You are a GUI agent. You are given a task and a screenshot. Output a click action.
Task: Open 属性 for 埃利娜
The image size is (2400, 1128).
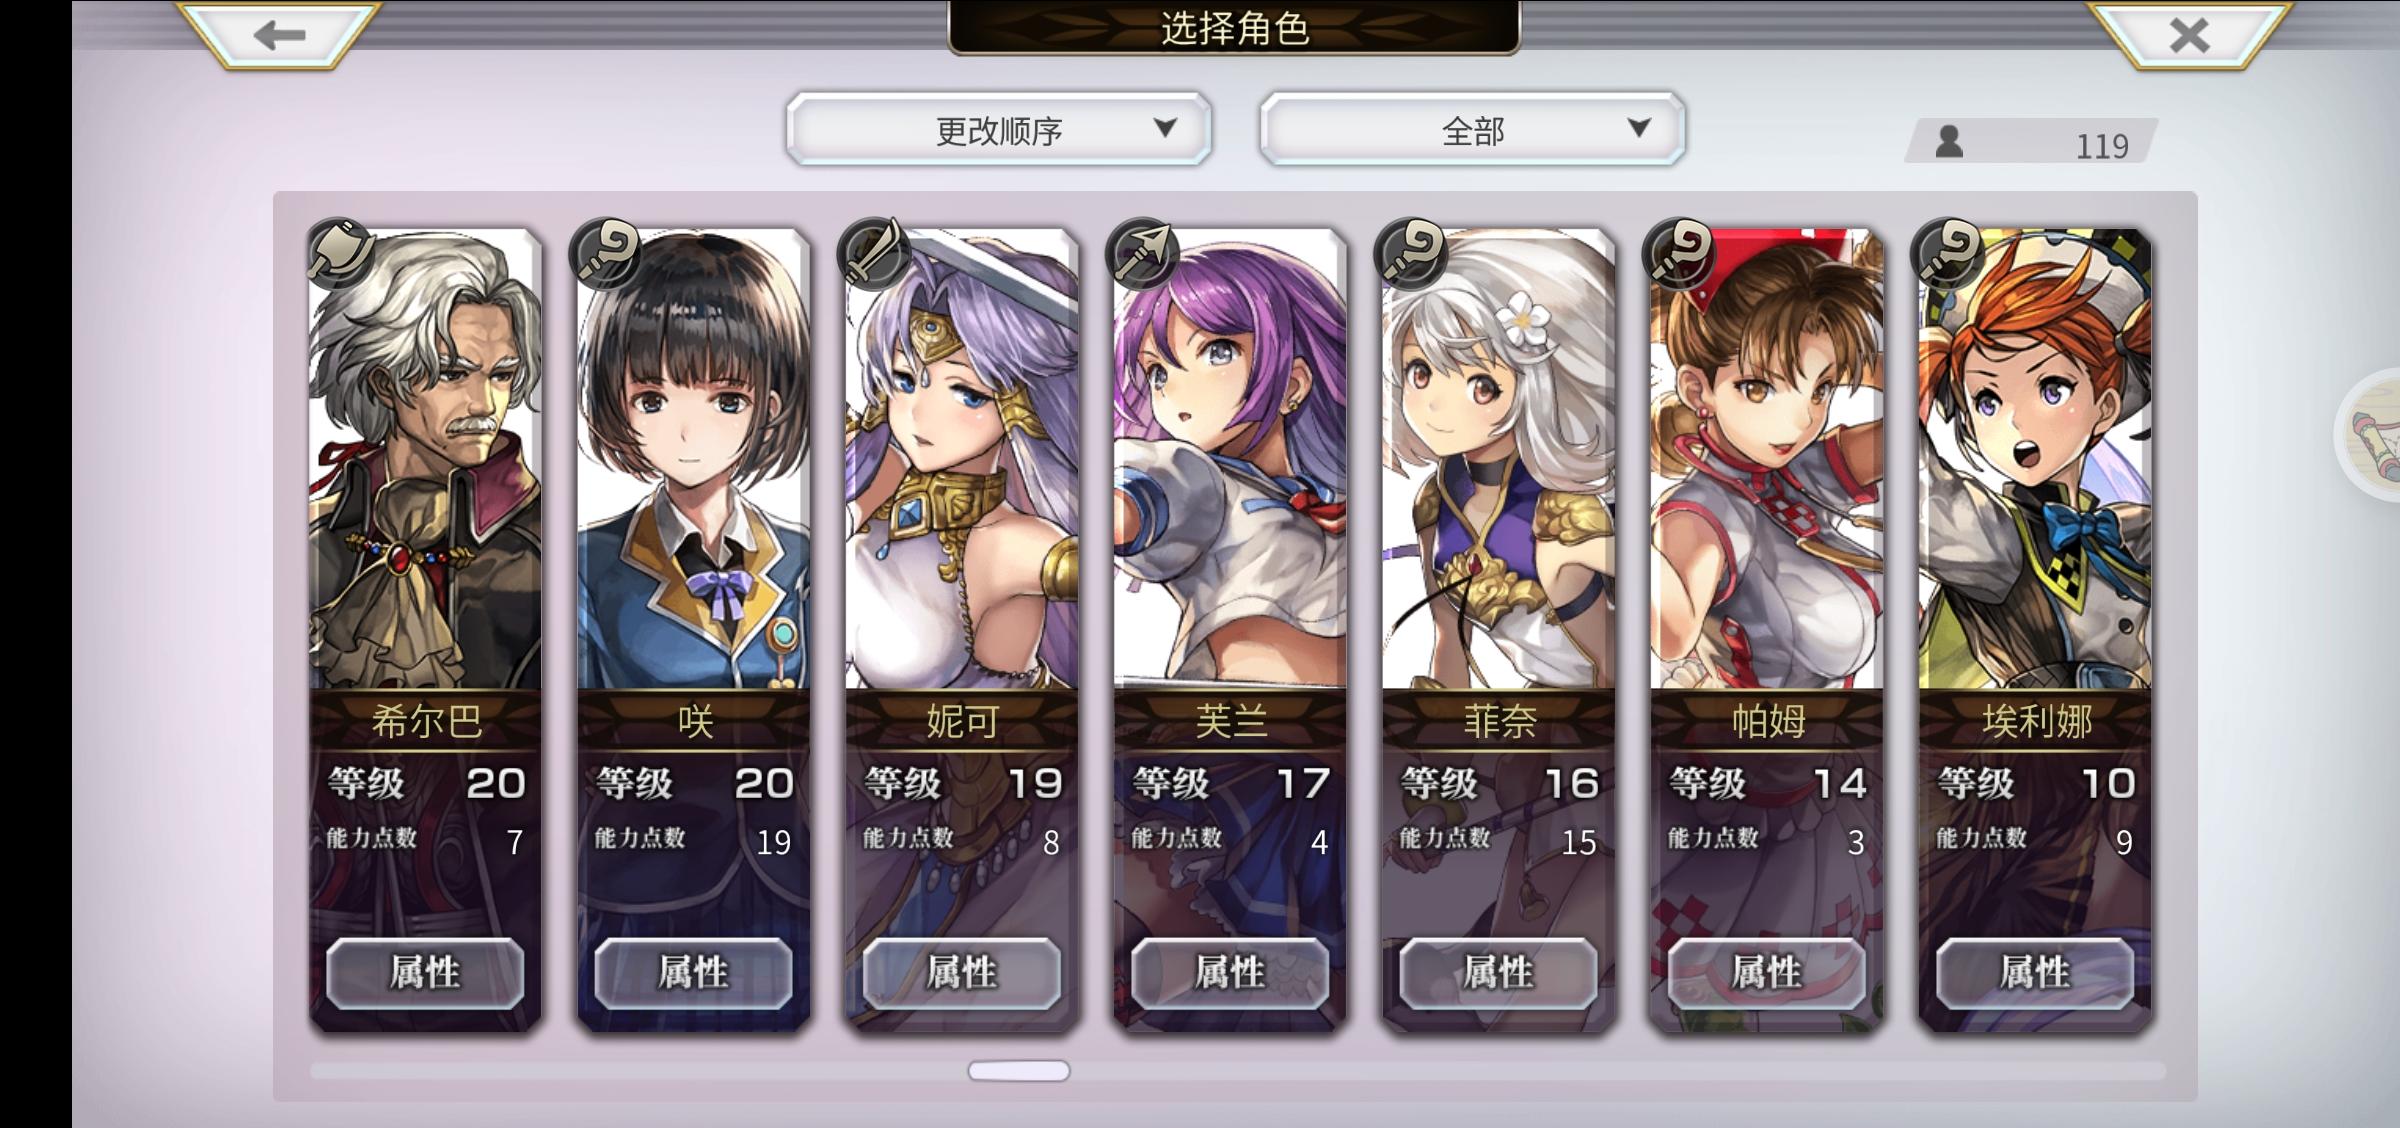pos(2035,972)
